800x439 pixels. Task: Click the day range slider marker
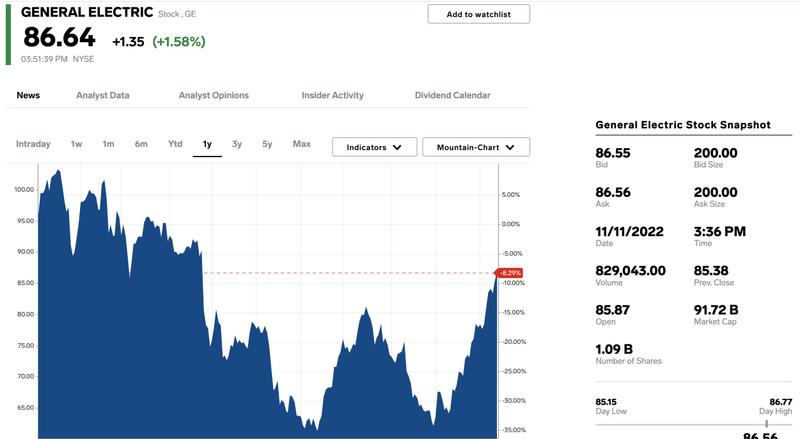(x=766, y=424)
